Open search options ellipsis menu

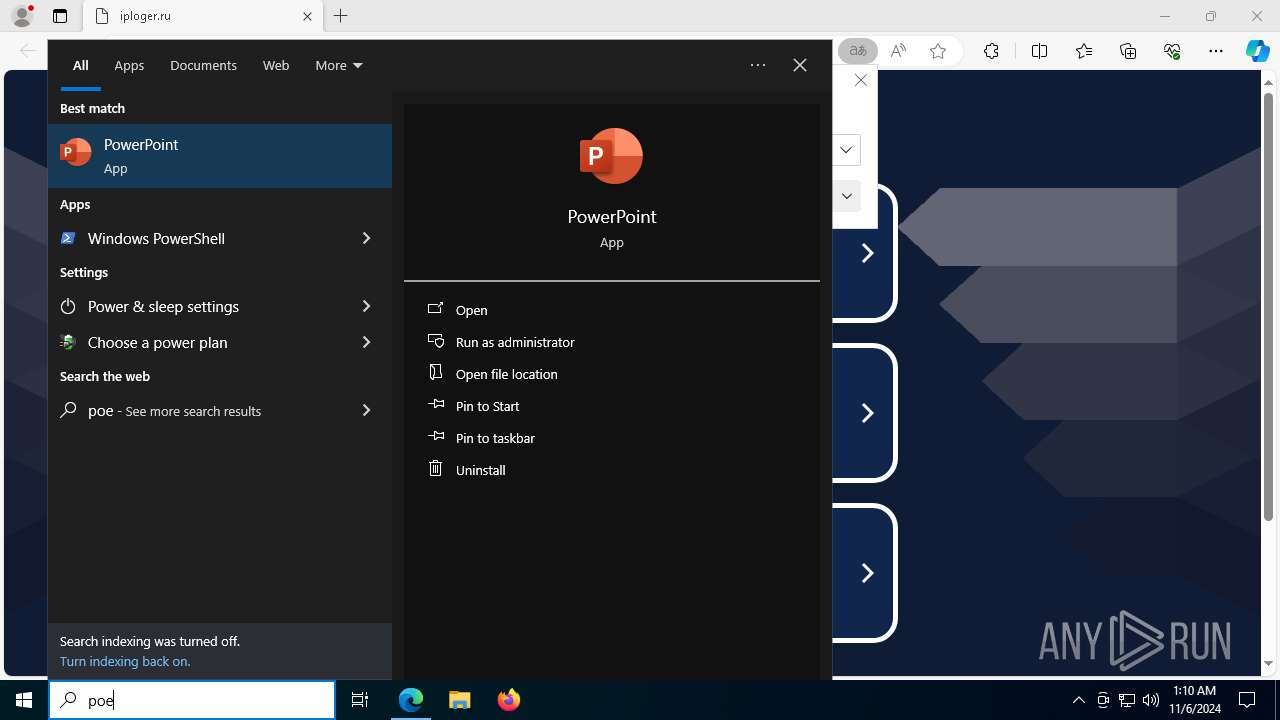pyautogui.click(x=758, y=65)
